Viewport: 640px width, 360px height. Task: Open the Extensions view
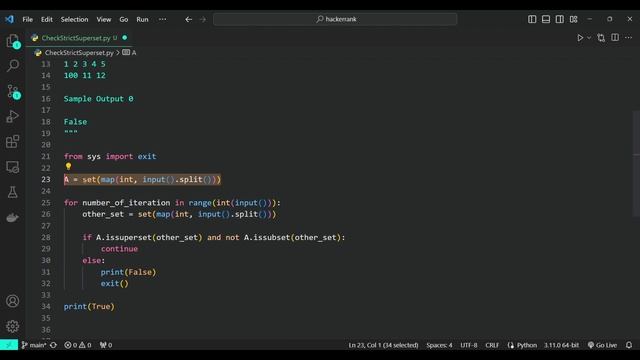[x=13, y=142]
